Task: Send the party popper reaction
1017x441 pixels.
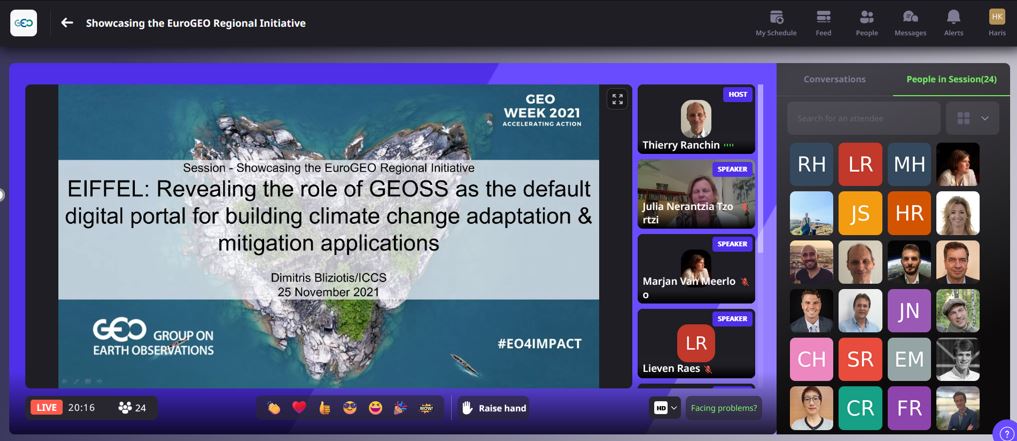Action: [400, 408]
